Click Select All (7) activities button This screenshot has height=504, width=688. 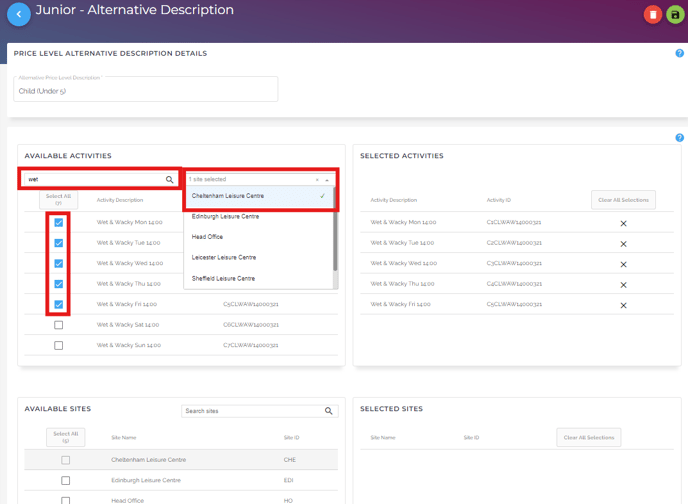coord(58,200)
